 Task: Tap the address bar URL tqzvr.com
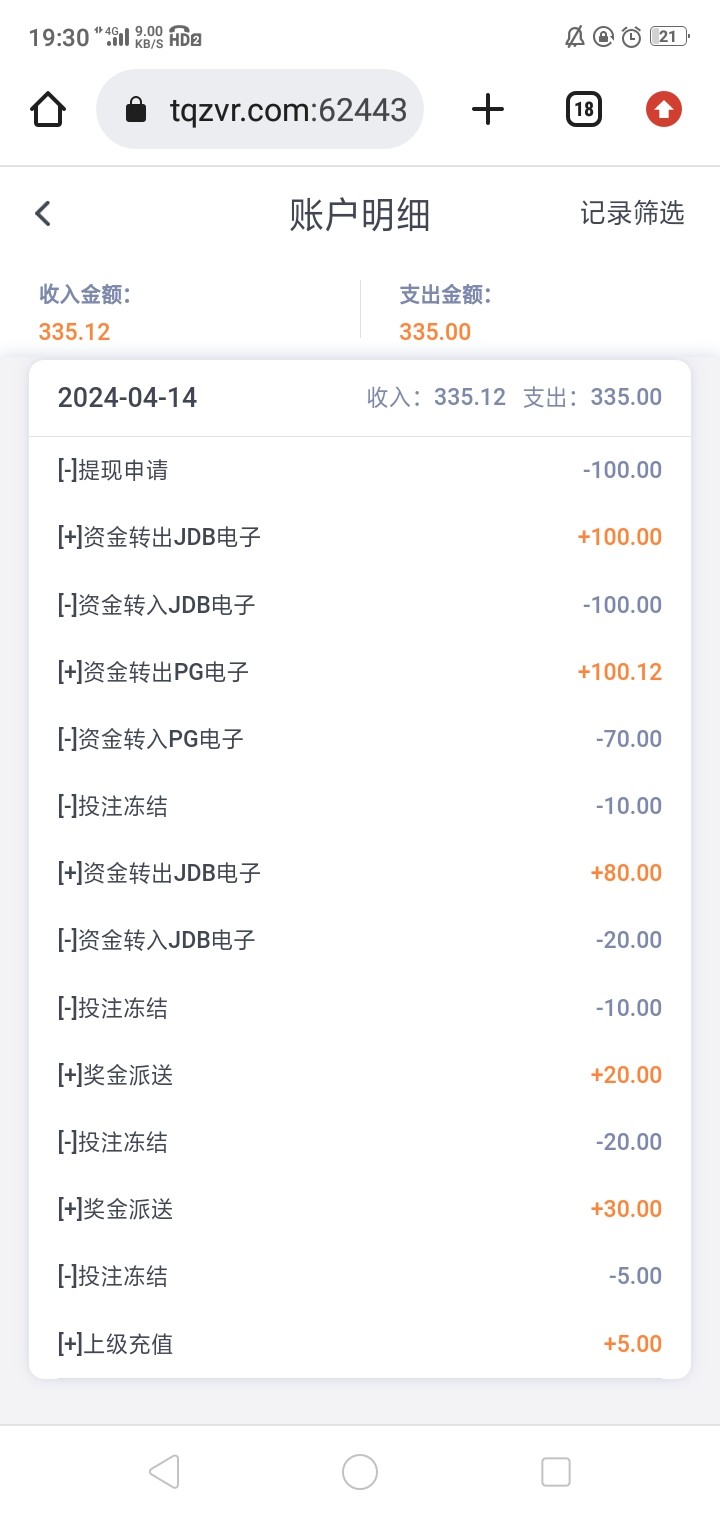coord(288,109)
